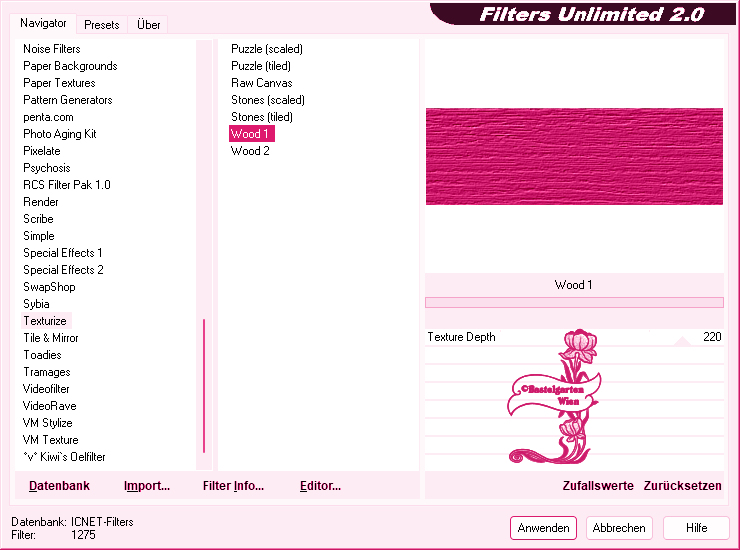The image size is (740, 550).
Task: Select Tramages category
Action: pyautogui.click(x=47, y=372)
